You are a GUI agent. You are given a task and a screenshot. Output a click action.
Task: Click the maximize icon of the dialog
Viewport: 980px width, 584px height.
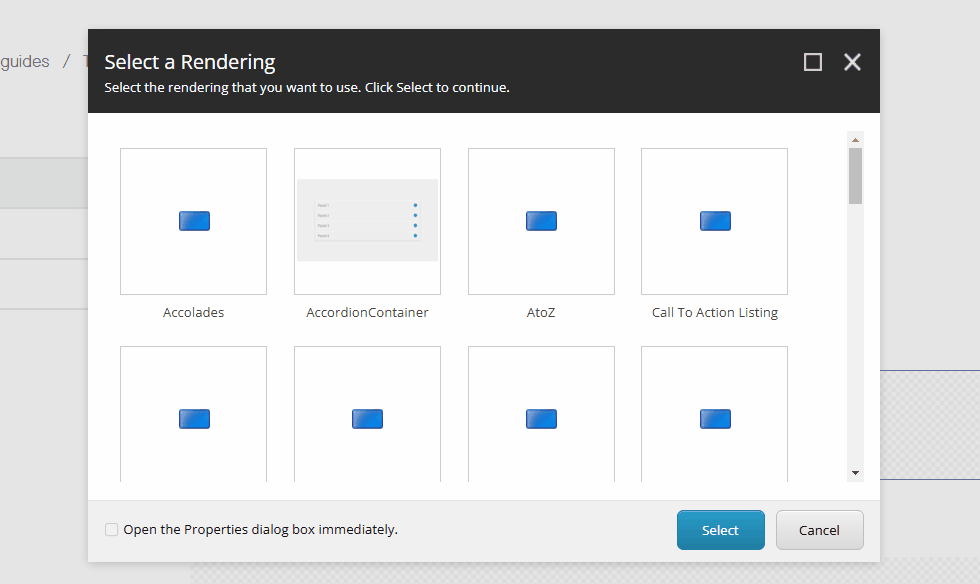(812, 61)
